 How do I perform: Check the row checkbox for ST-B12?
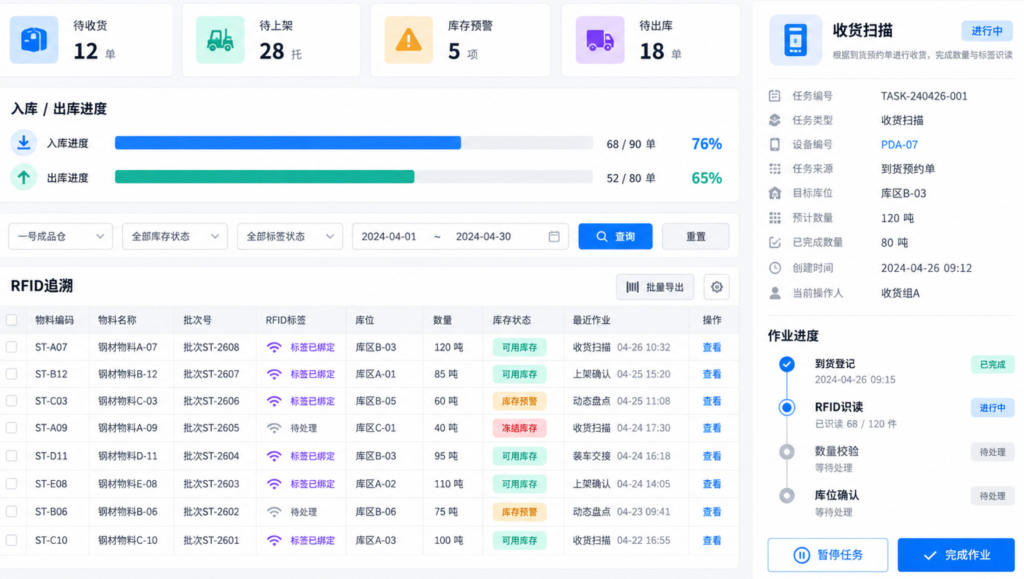coord(12,374)
